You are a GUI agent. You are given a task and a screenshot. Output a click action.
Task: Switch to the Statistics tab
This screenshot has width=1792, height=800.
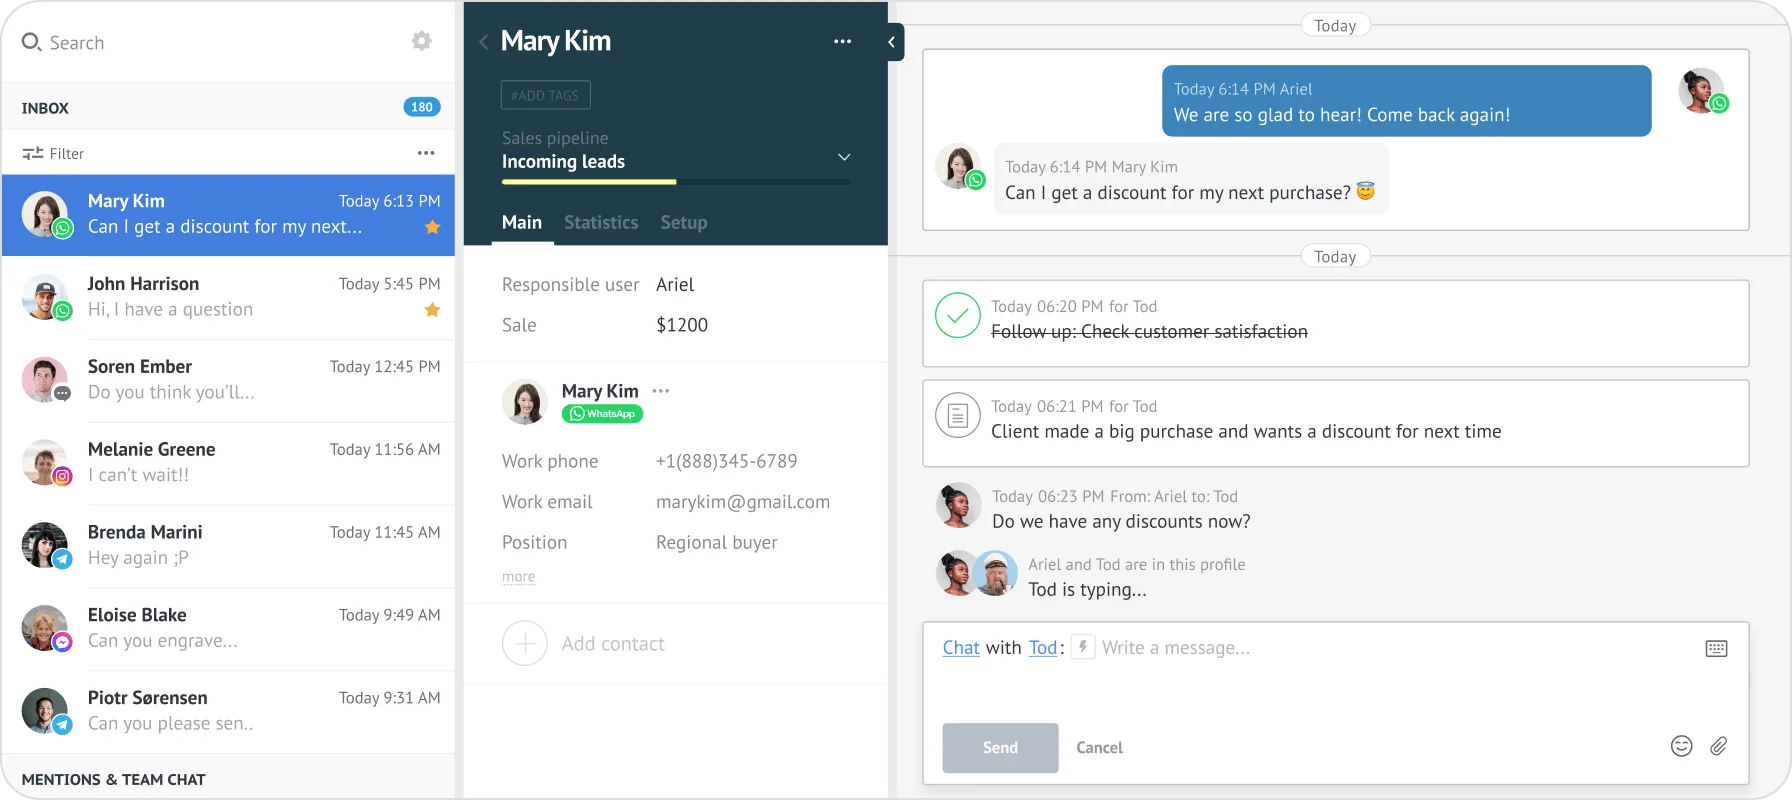tap(601, 223)
